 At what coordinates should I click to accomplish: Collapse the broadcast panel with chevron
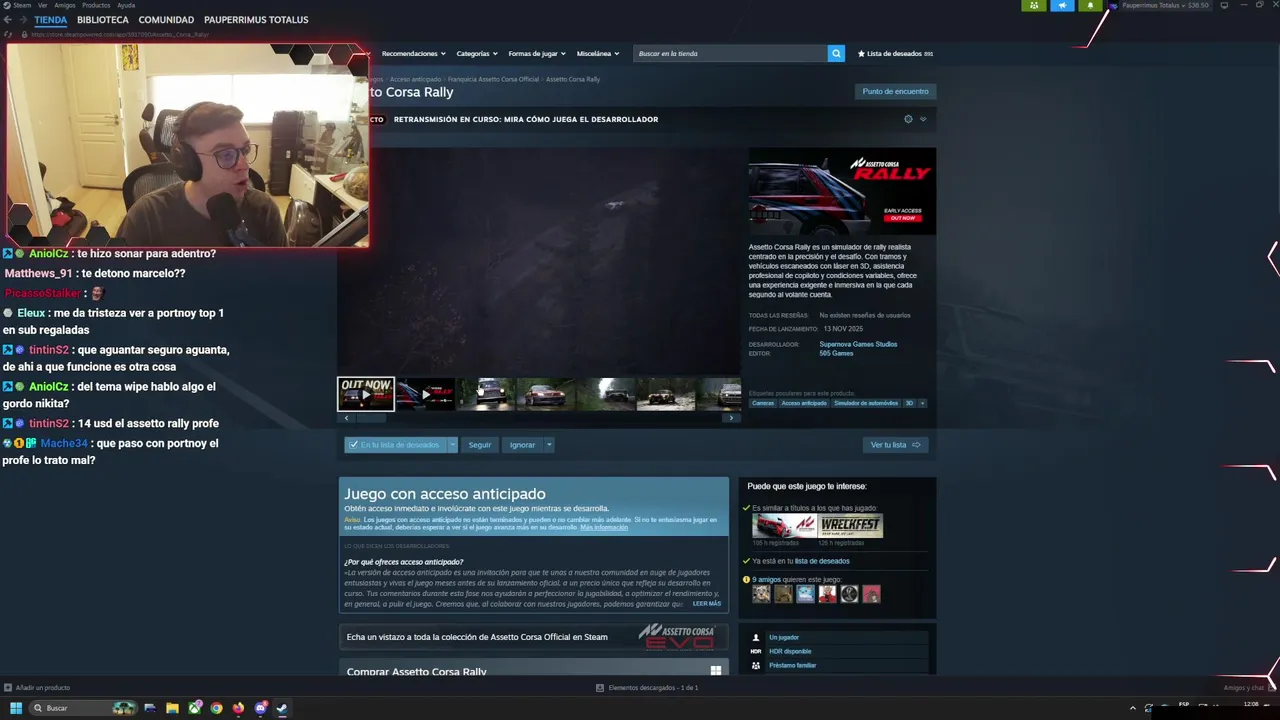[923, 119]
